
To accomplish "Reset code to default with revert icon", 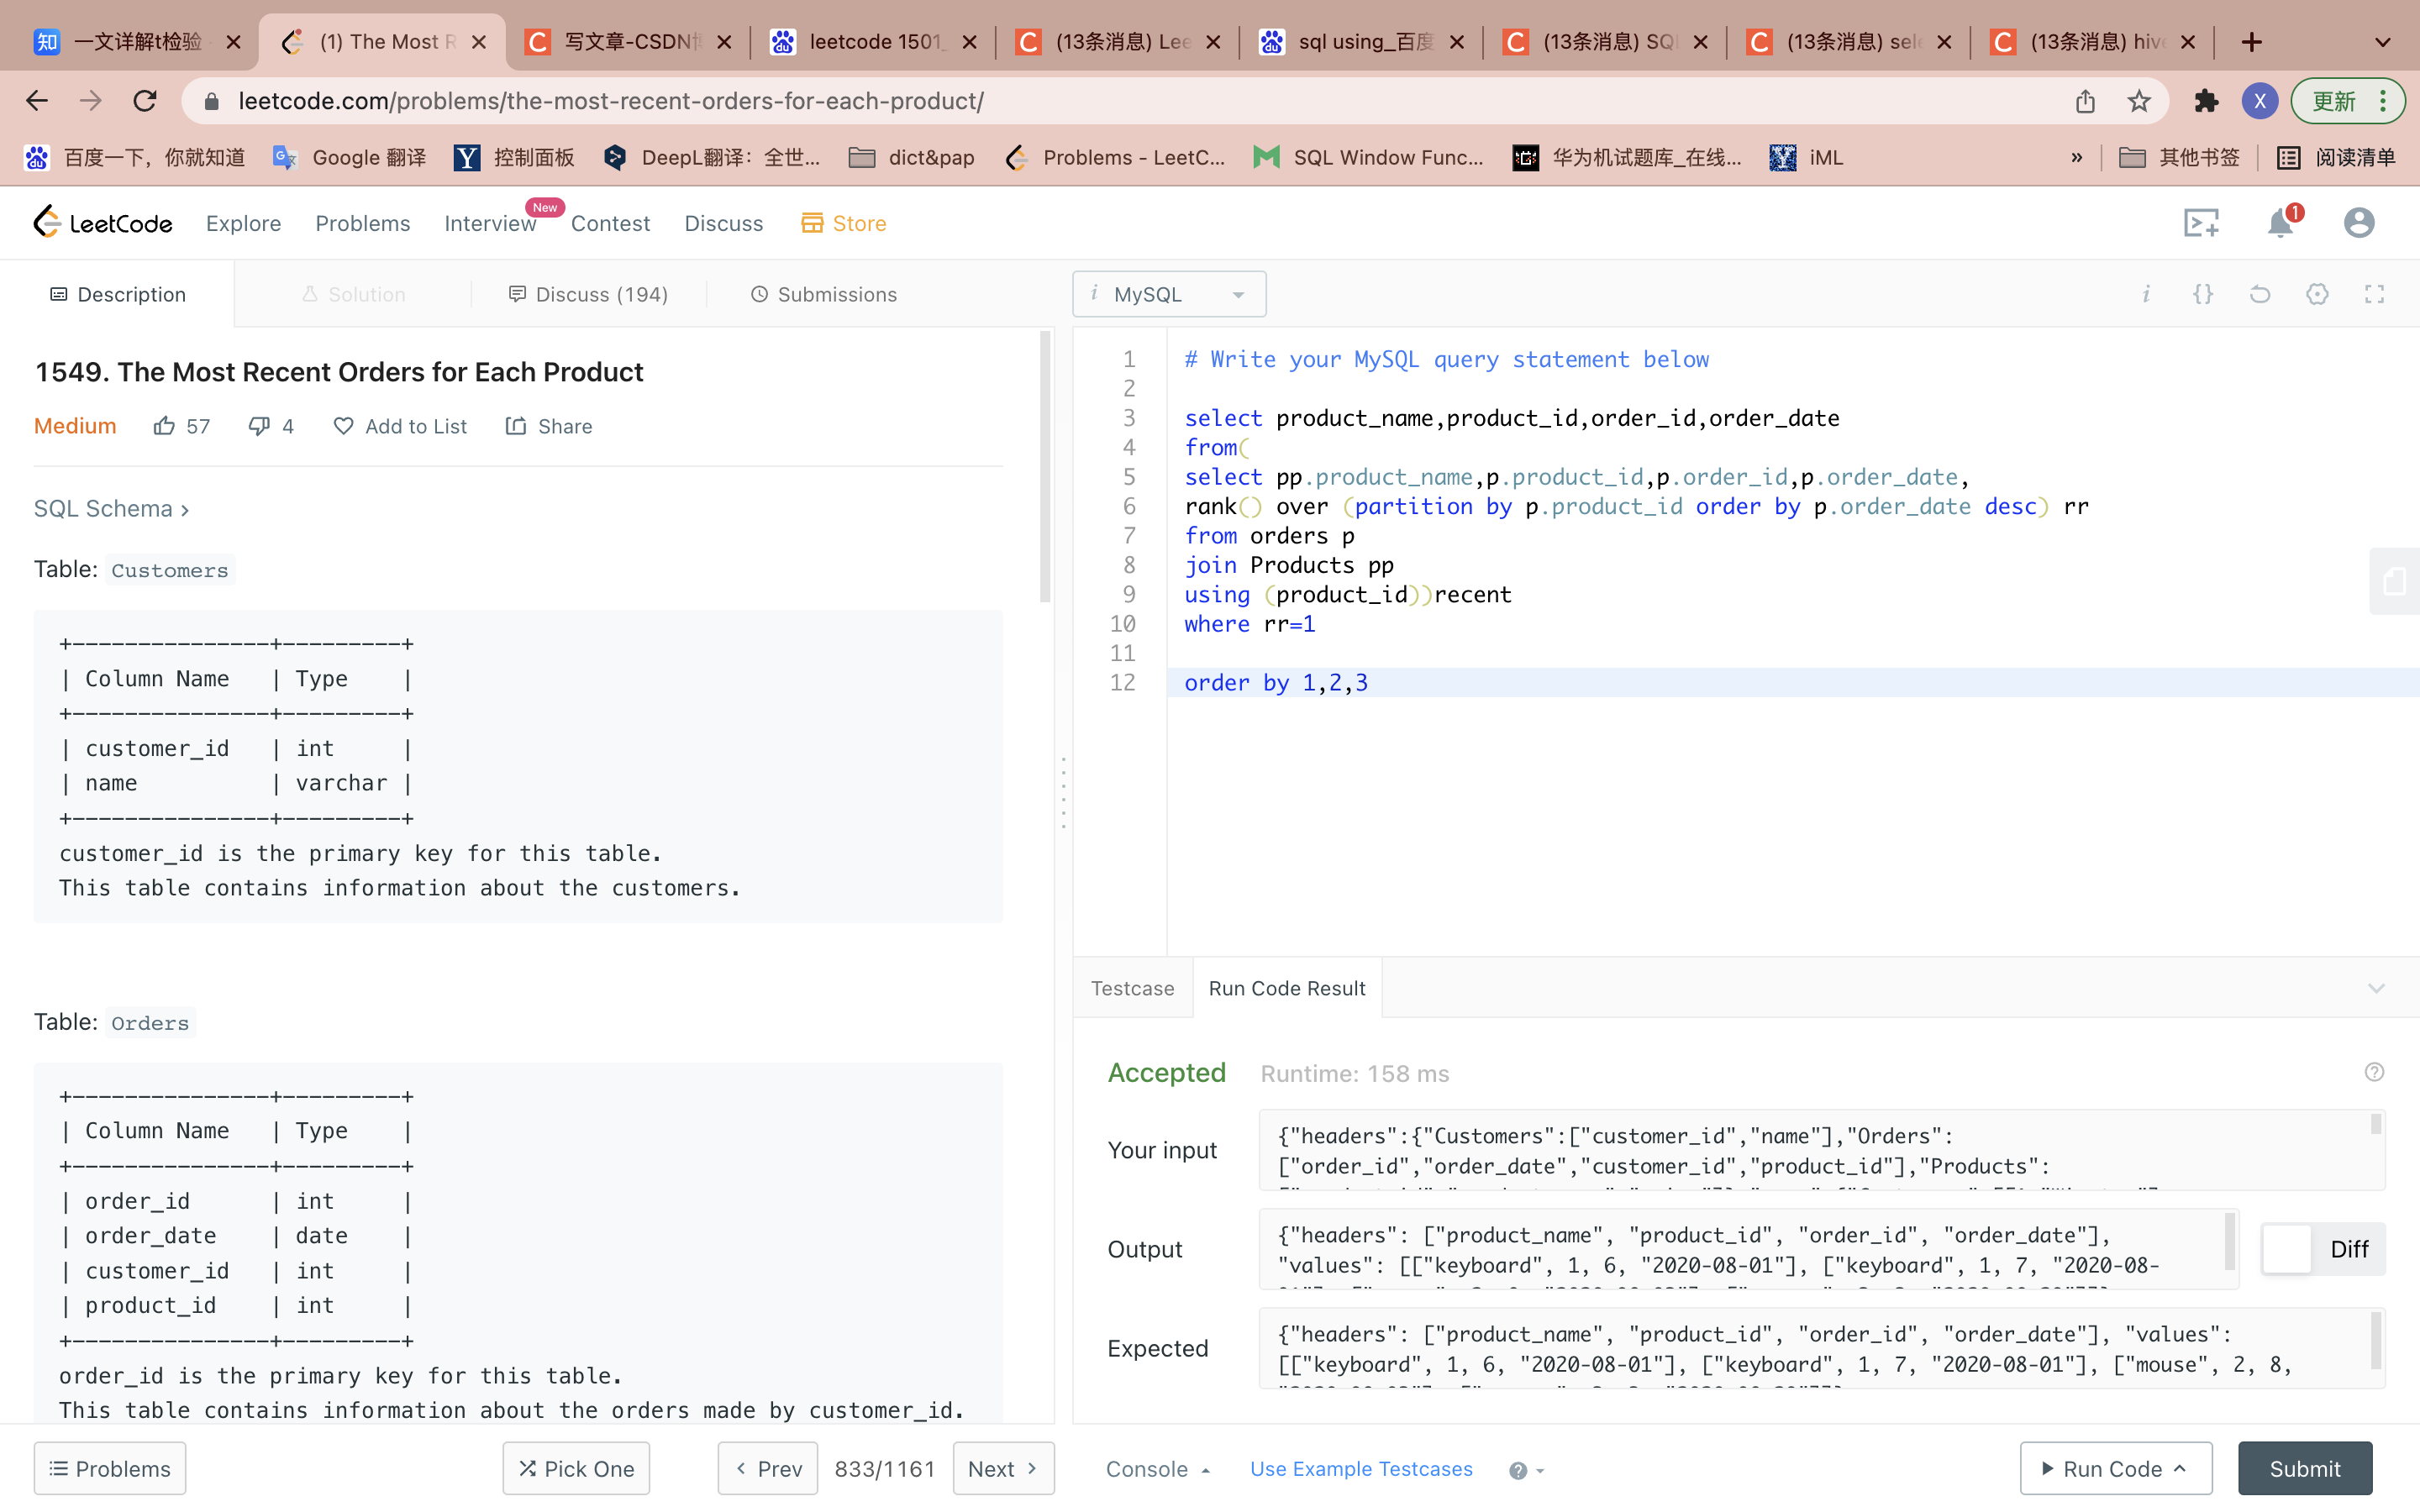I will 2260,294.
